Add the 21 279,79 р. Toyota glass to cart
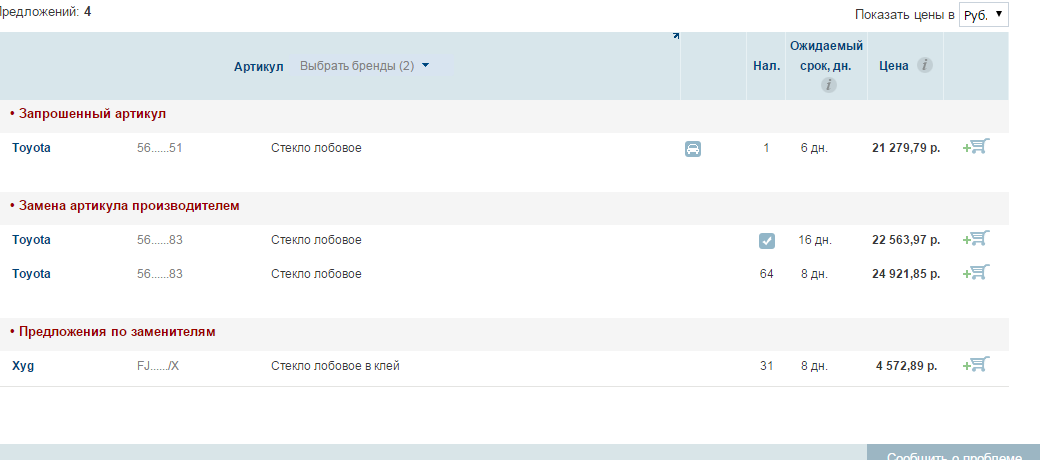The height and width of the screenshot is (460, 1040). click(975, 147)
